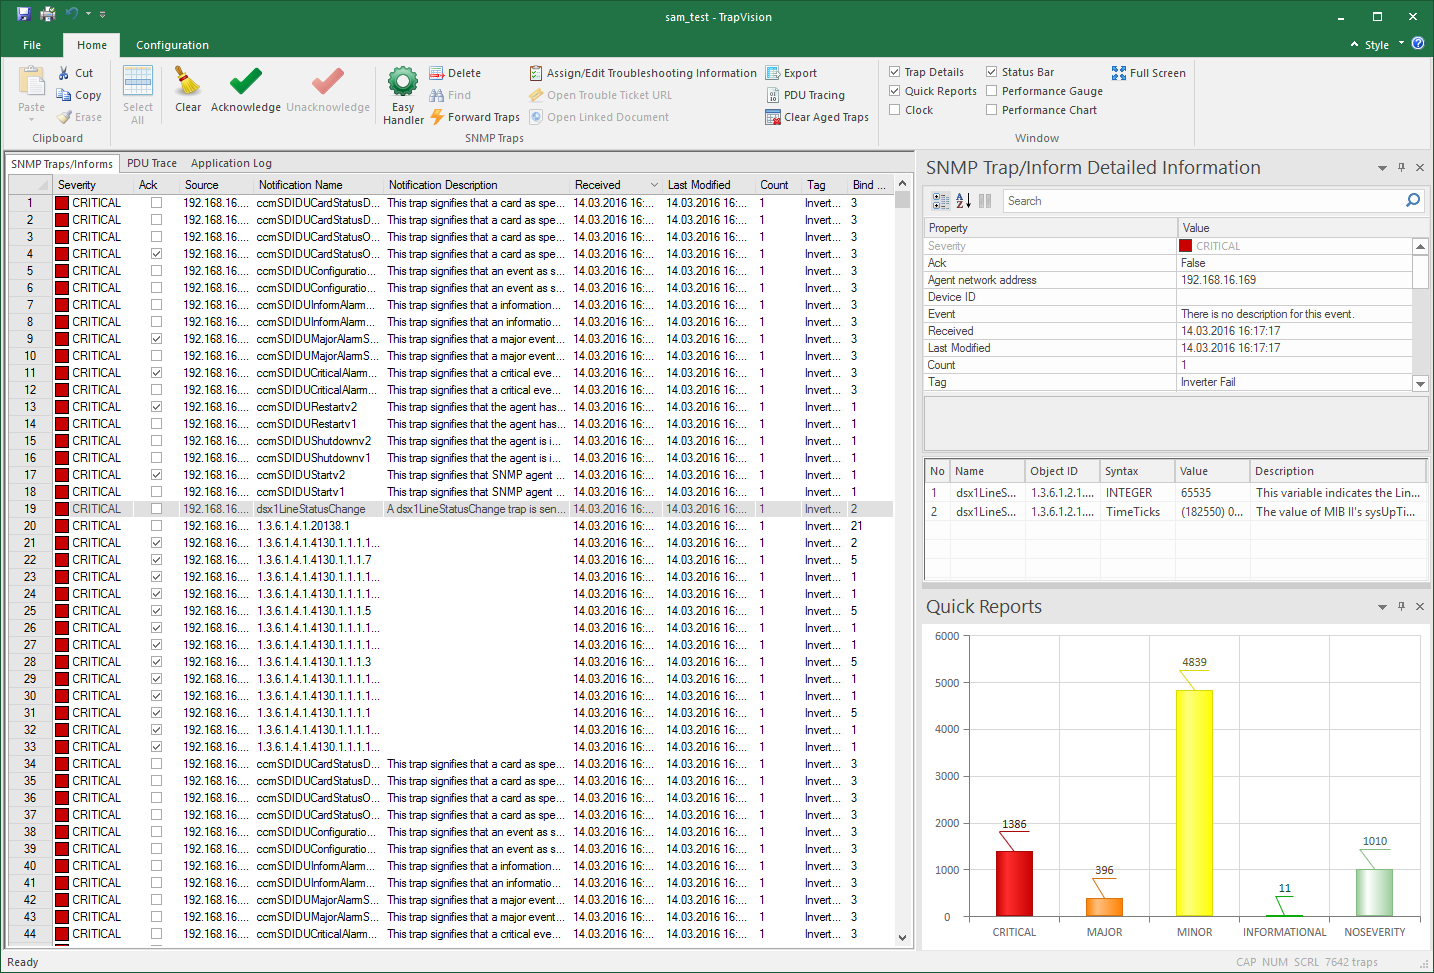Click the Clear broom icon
Screen dimensions: 1434x973
pos(187,81)
